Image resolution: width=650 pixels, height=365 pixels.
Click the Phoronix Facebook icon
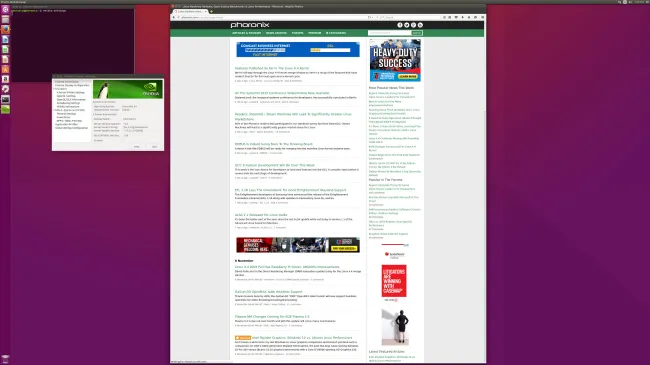tap(400, 25)
